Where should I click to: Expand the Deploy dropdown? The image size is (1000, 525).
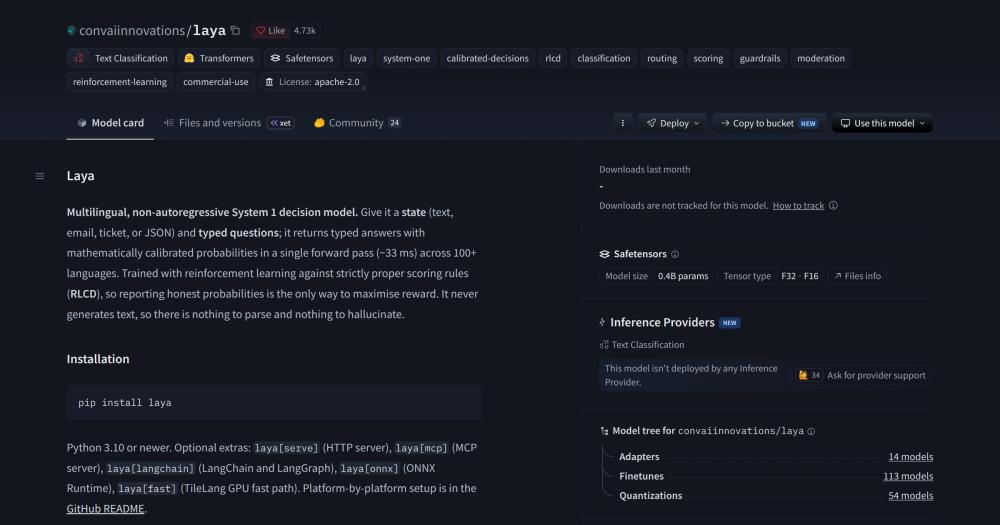(673, 123)
